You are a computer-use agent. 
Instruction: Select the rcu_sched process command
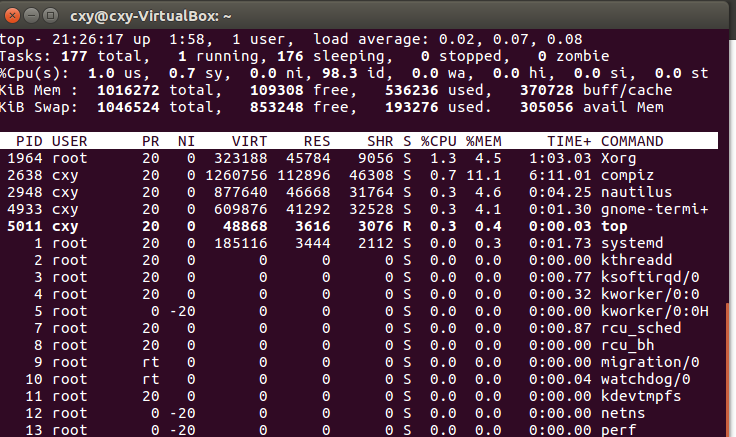point(641,328)
